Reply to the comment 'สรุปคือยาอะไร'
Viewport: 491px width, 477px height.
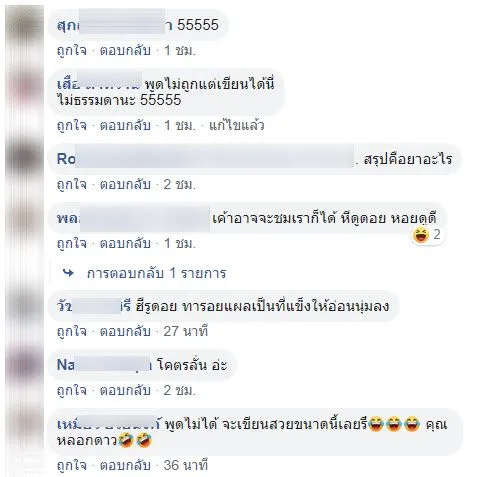[x=125, y=184]
